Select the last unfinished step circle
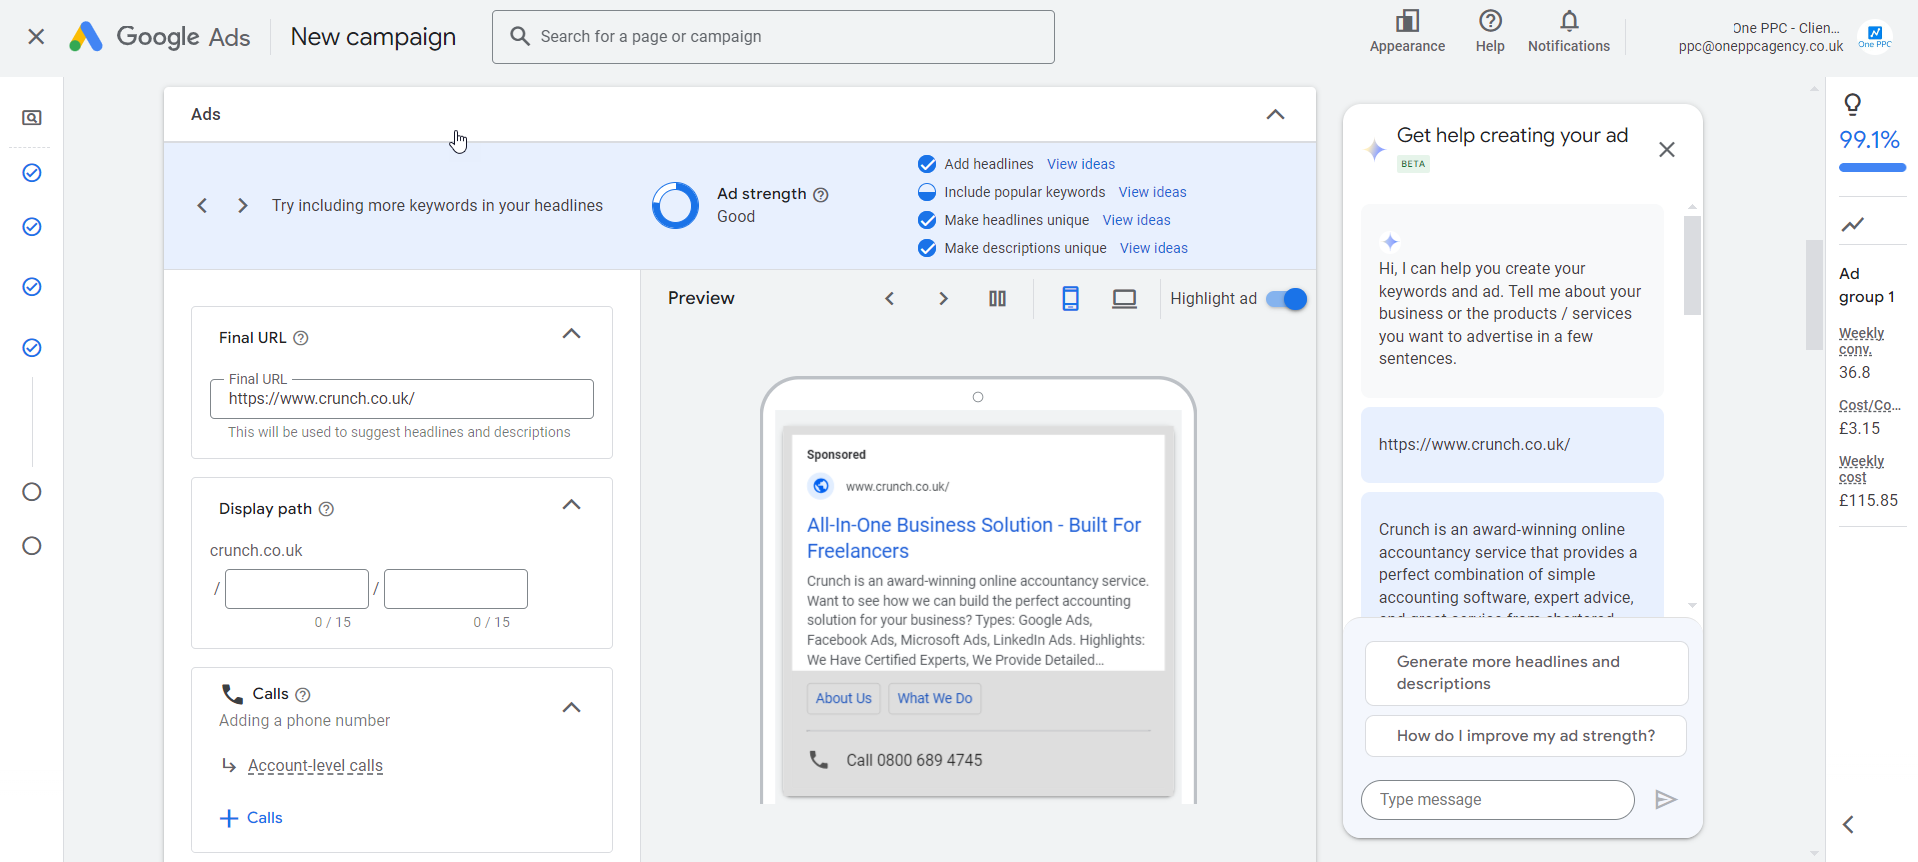Viewport: 1918px width, 862px height. coord(32,546)
